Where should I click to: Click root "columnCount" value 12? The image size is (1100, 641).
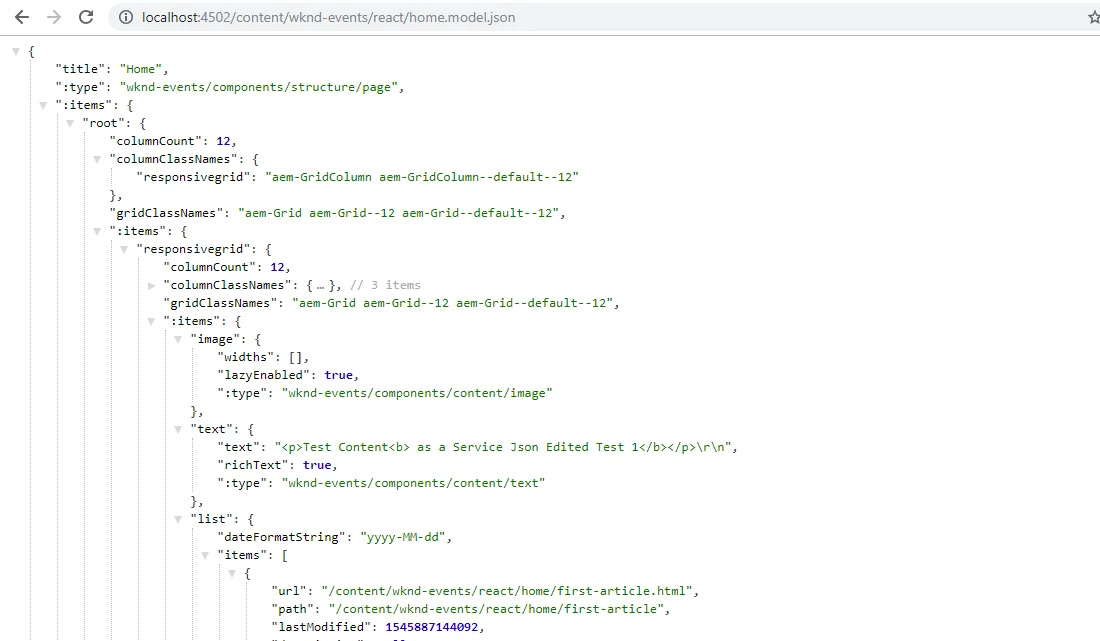[223, 141]
